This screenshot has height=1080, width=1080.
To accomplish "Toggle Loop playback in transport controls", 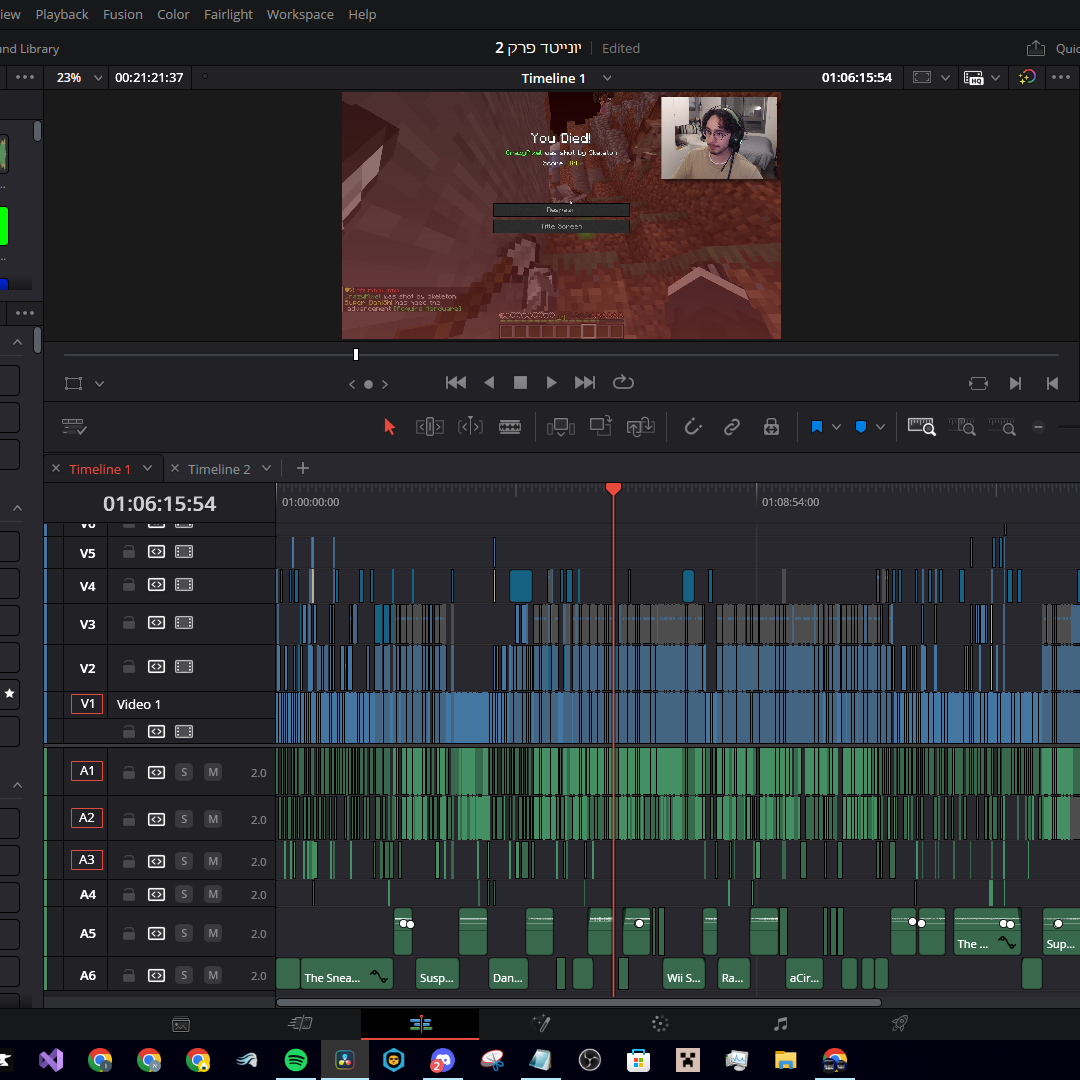I will tap(623, 382).
